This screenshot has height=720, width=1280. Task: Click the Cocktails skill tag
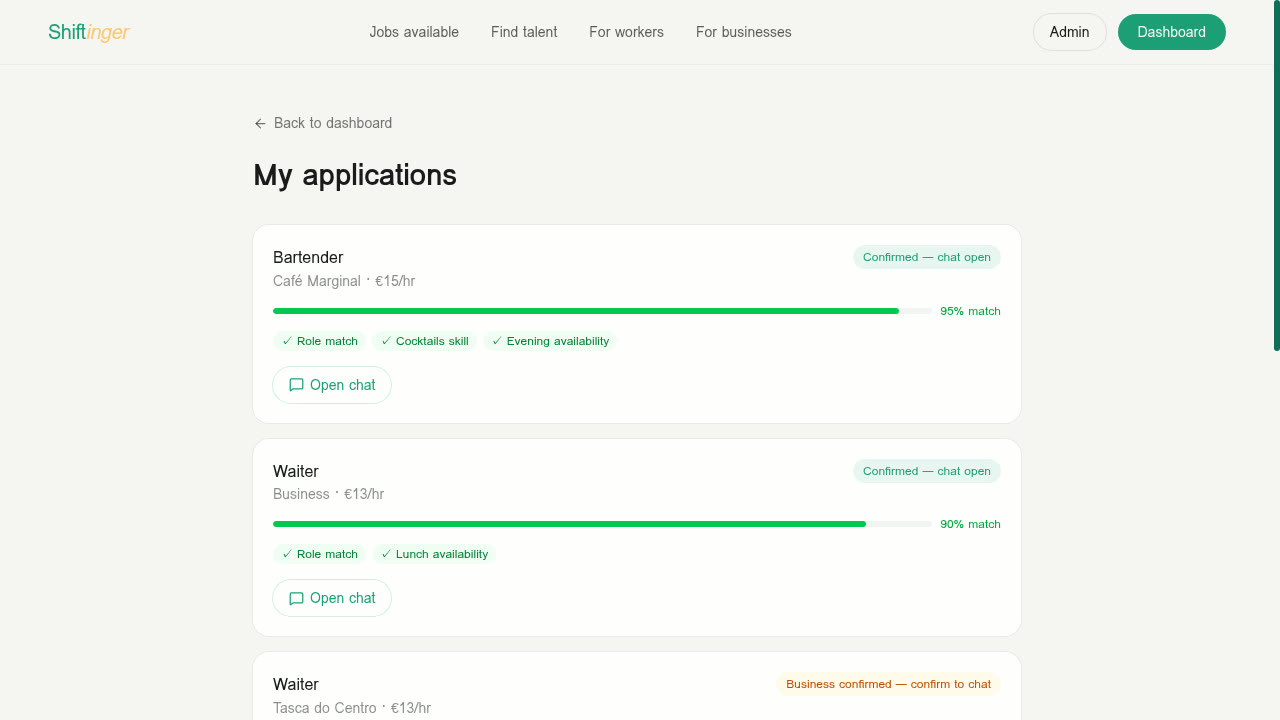click(x=425, y=341)
